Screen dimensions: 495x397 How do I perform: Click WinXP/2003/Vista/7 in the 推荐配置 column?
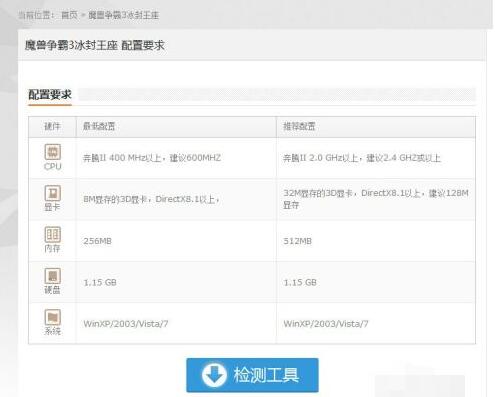pyautogui.click(x=326, y=324)
